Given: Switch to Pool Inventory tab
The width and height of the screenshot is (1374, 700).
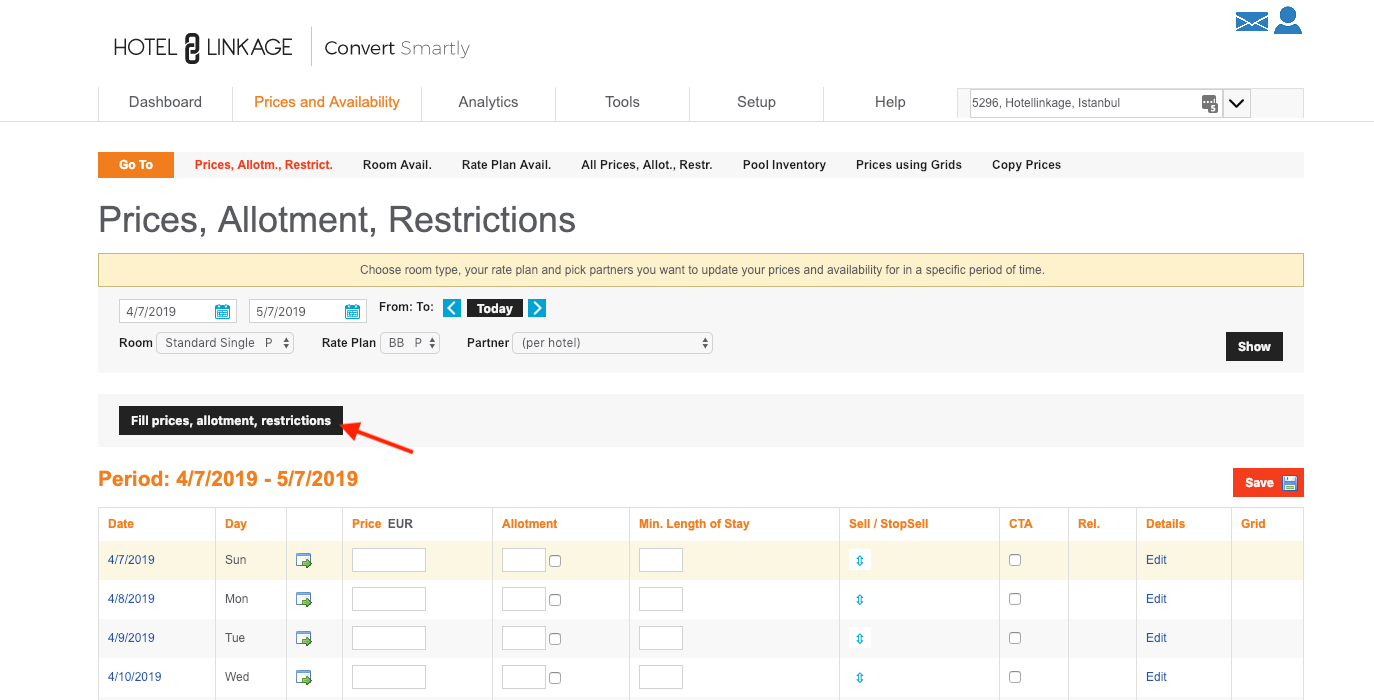Looking at the screenshot, I should [x=784, y=165].
